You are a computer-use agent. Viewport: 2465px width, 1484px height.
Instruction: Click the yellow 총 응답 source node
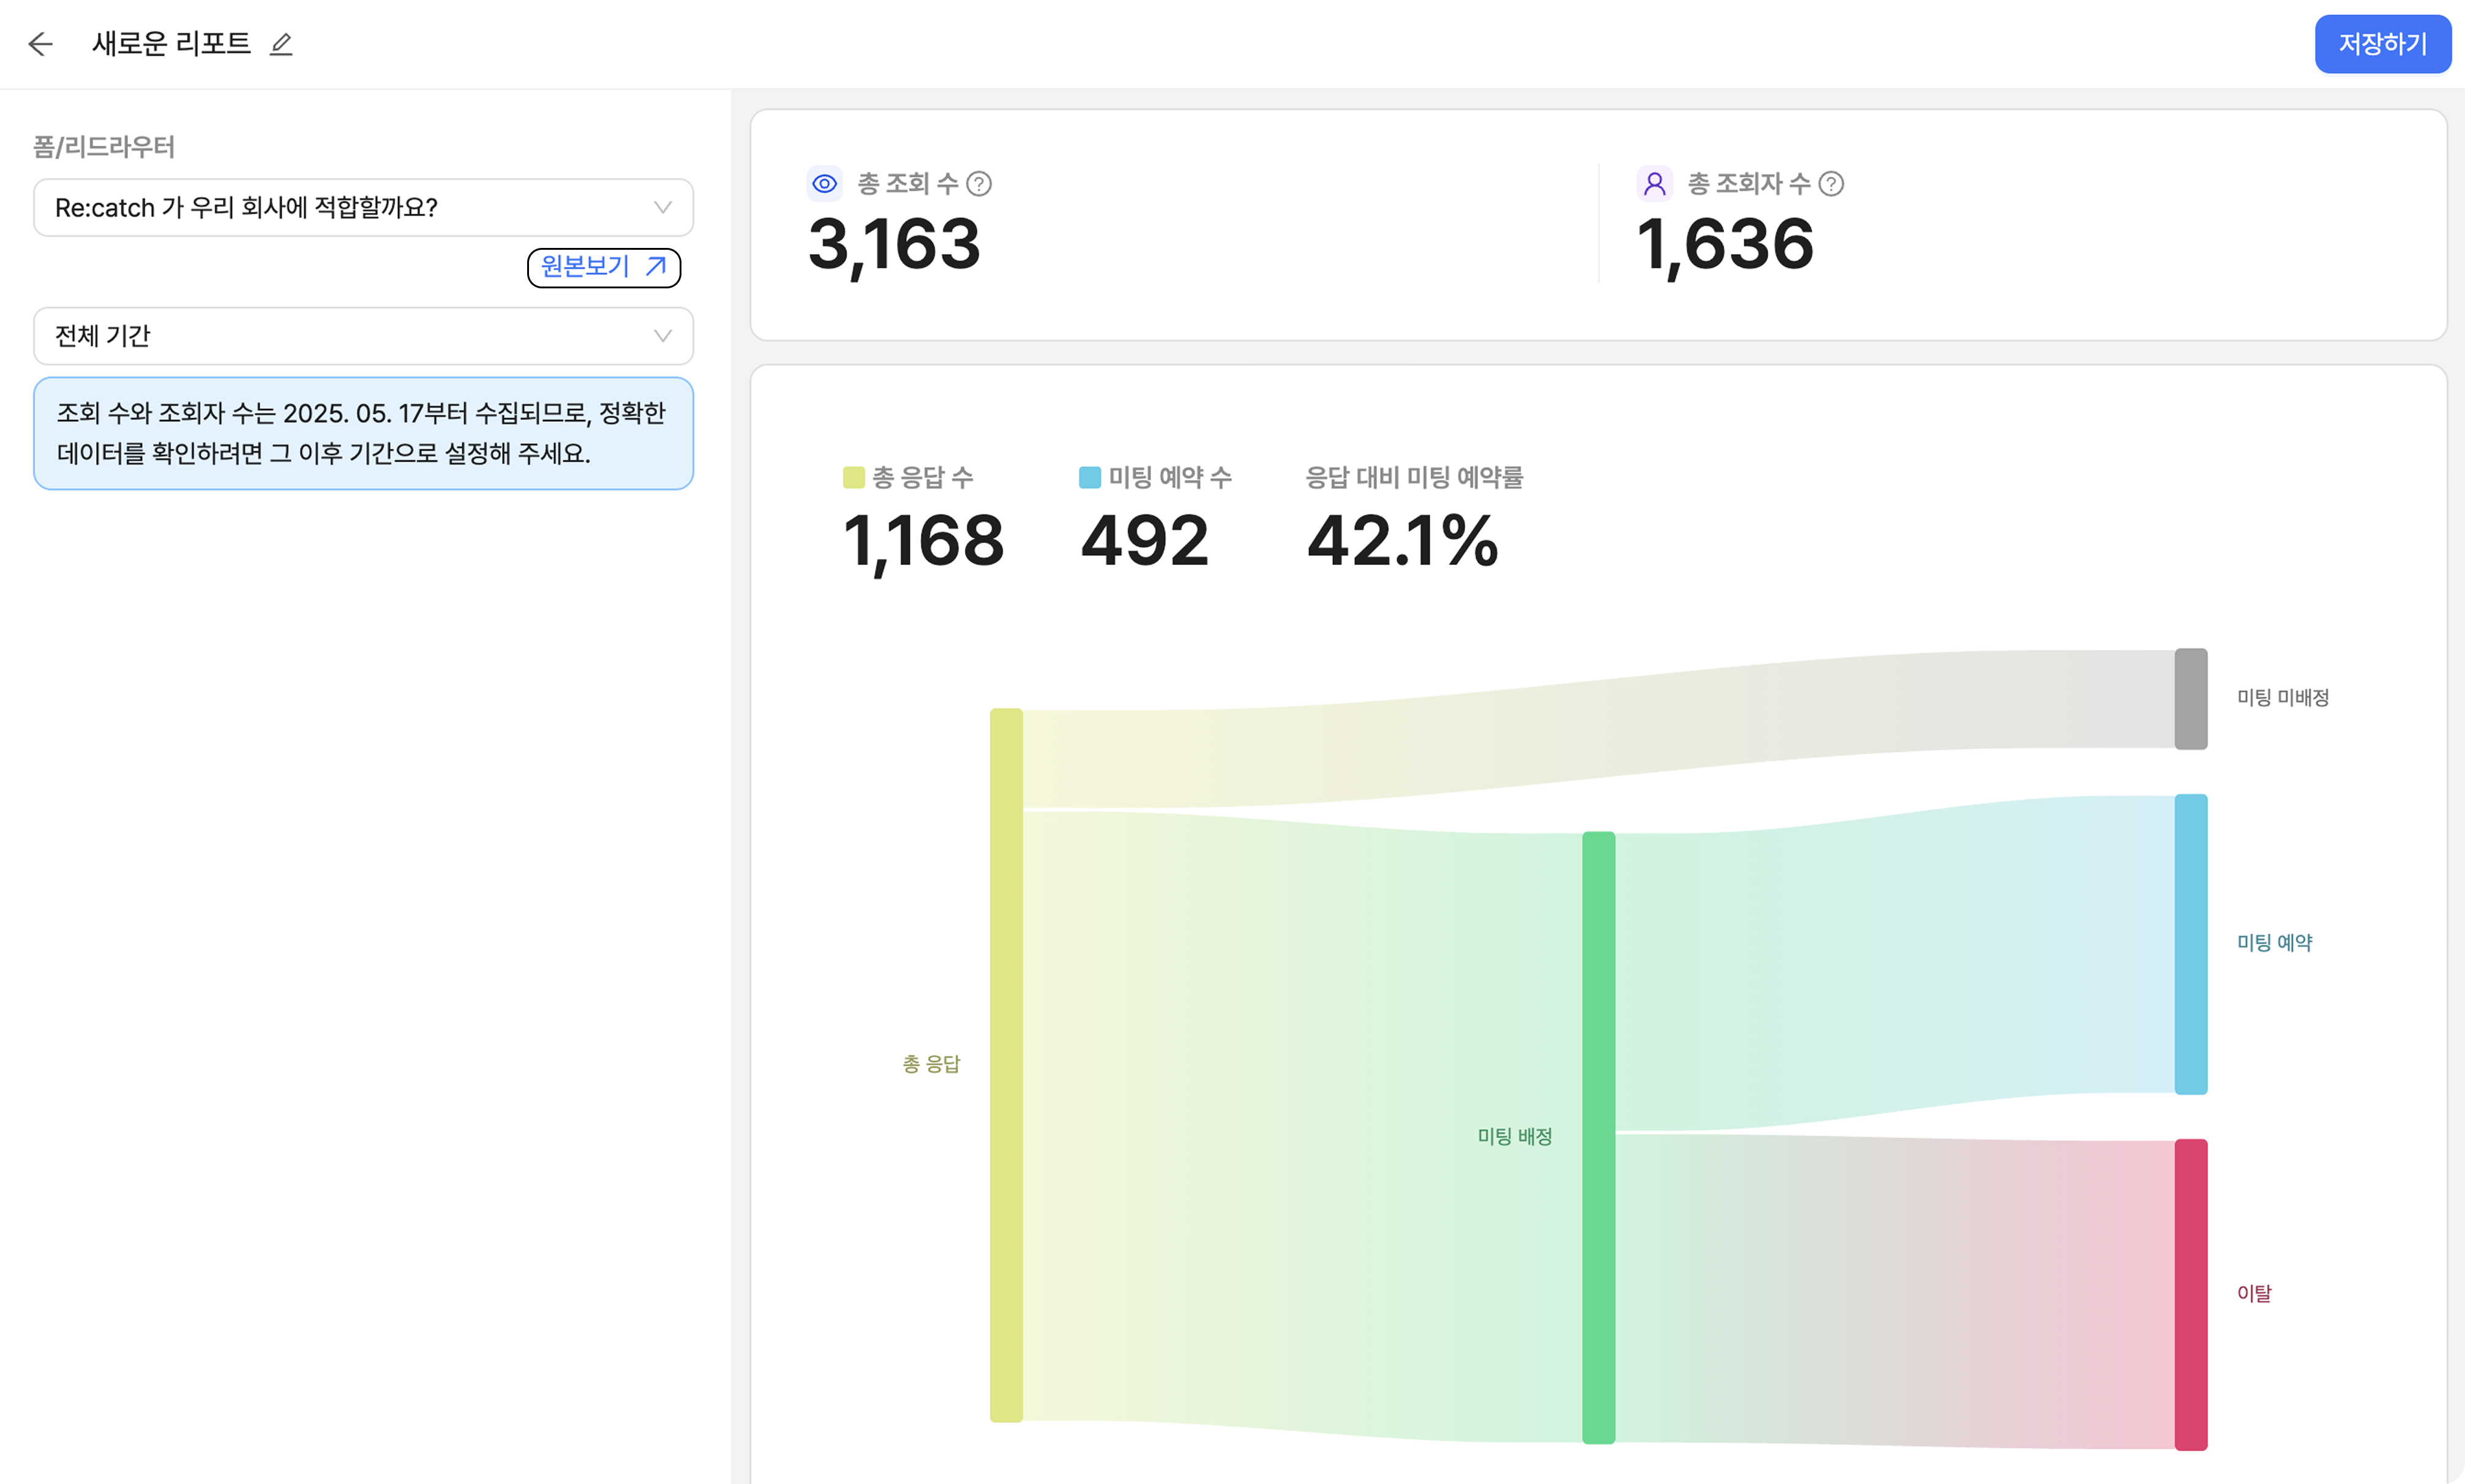coord(1006,1065)
